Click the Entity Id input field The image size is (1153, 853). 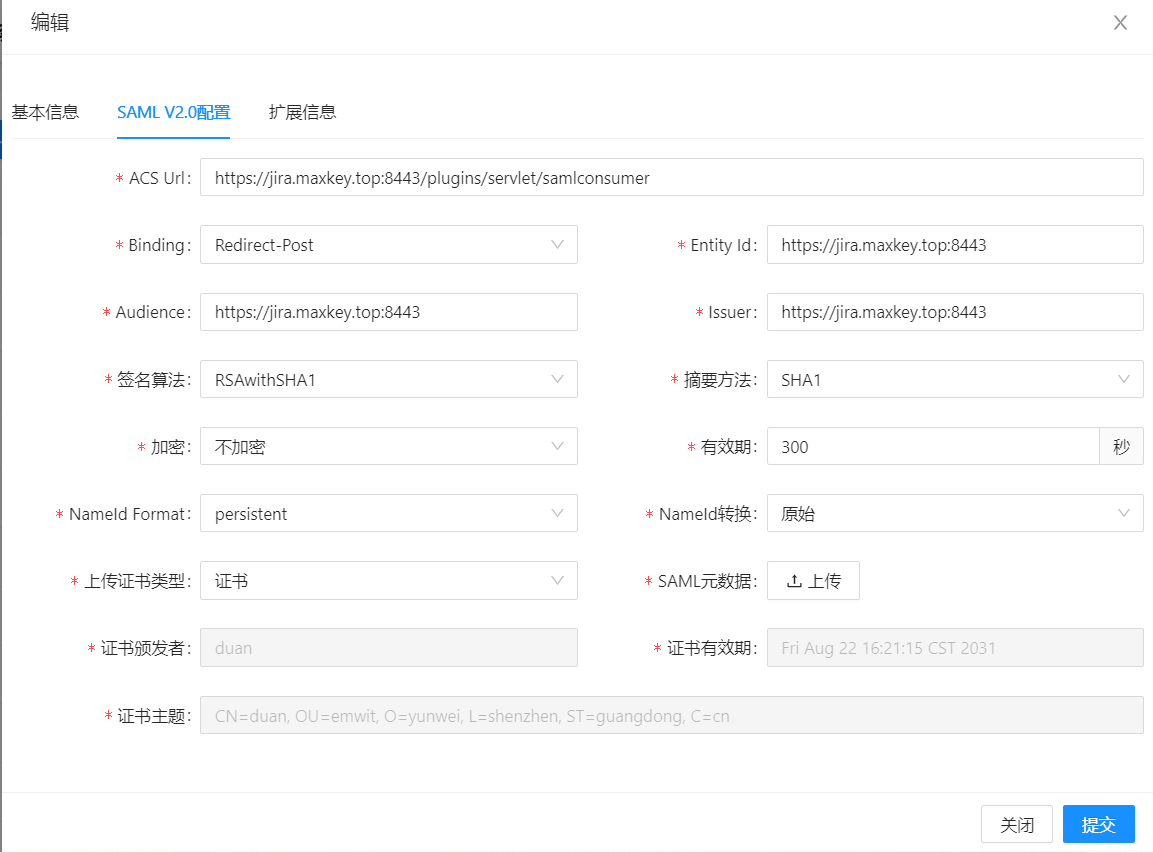coord(954,245)
